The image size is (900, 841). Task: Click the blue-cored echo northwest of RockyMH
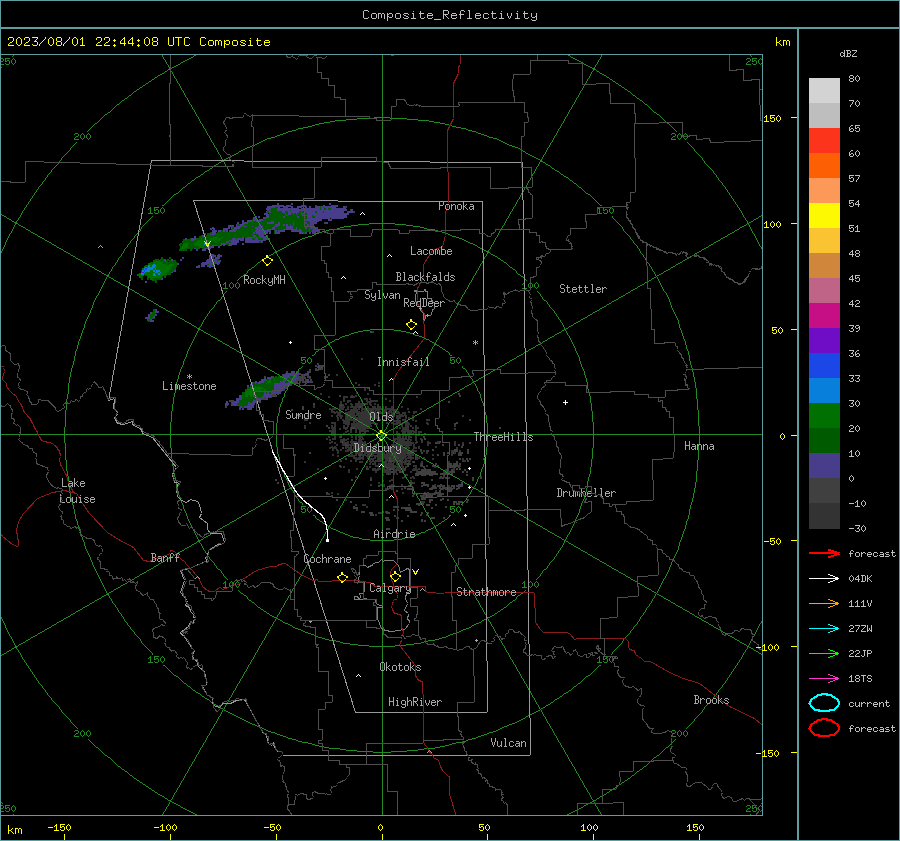point(157,269)
